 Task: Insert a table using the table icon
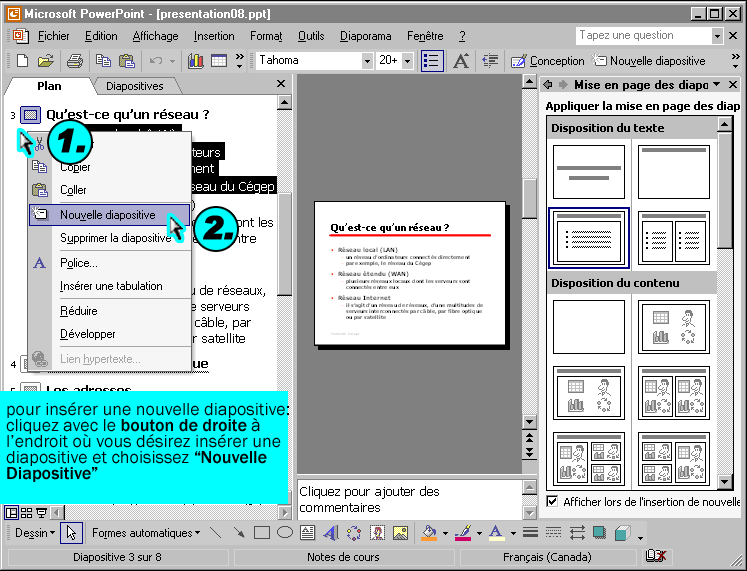(x=219, y=61)
